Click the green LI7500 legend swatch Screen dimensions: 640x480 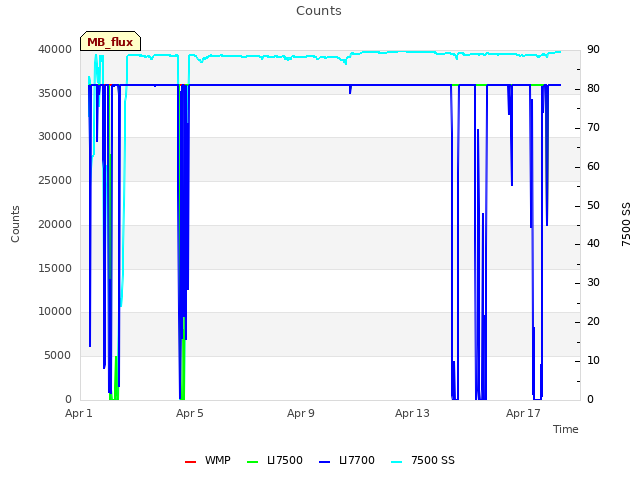[253, 462]
